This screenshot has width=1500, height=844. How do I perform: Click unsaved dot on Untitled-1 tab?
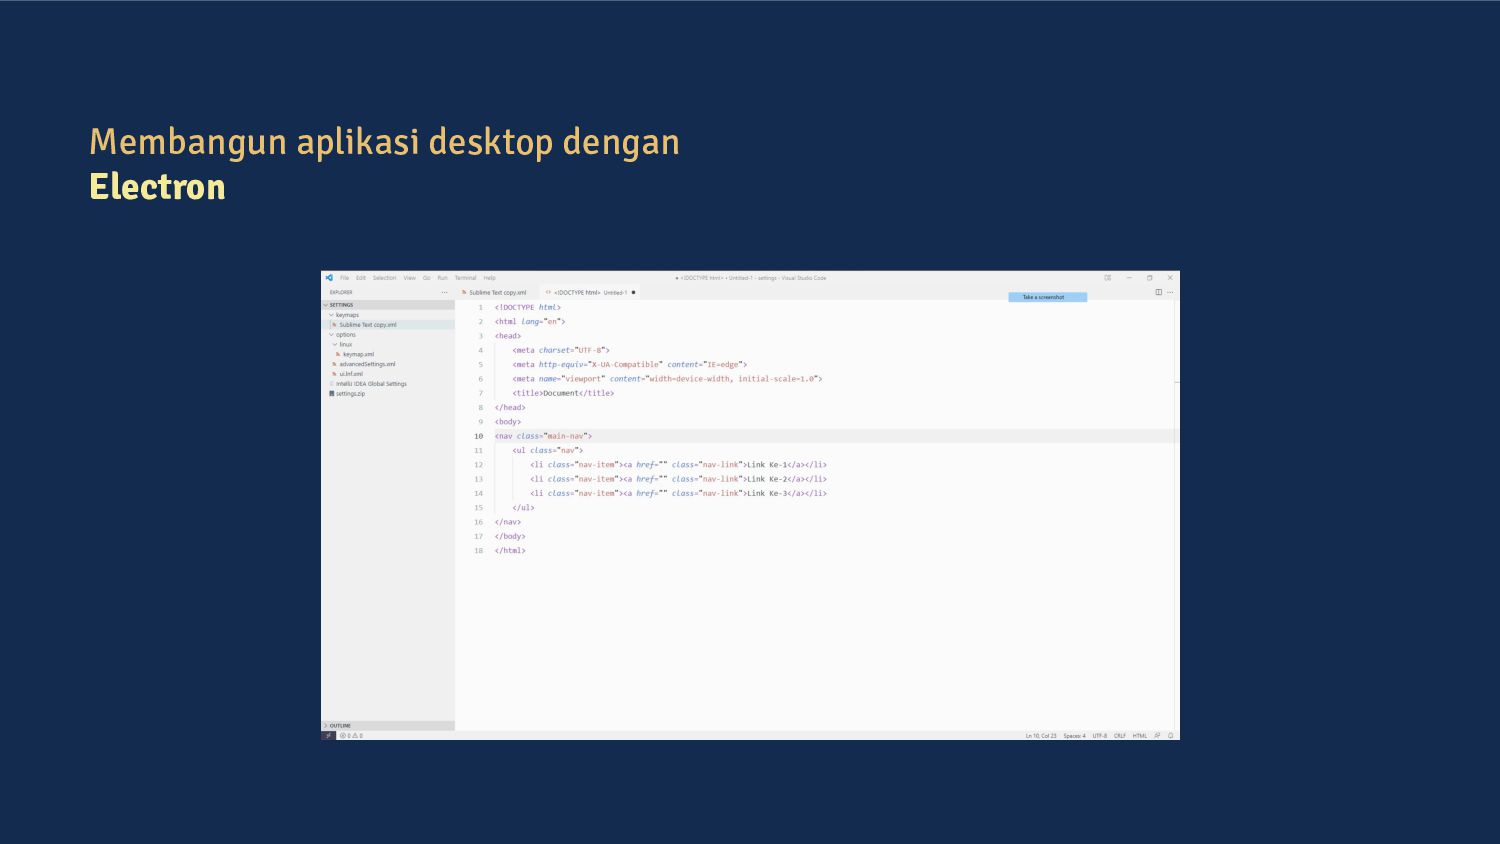pyautogui.click(x=633, y=293)
